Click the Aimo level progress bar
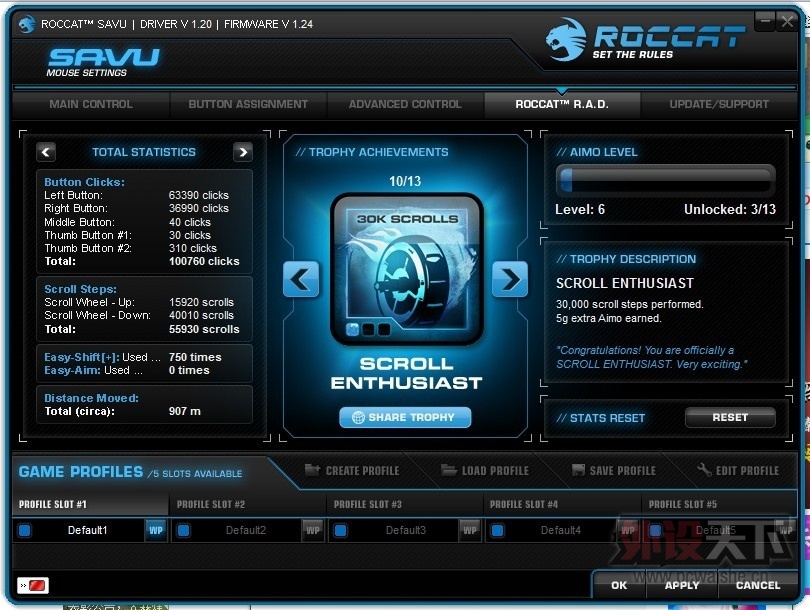The image size is (810, 610). pyautogui.click(x=665, y=180)
